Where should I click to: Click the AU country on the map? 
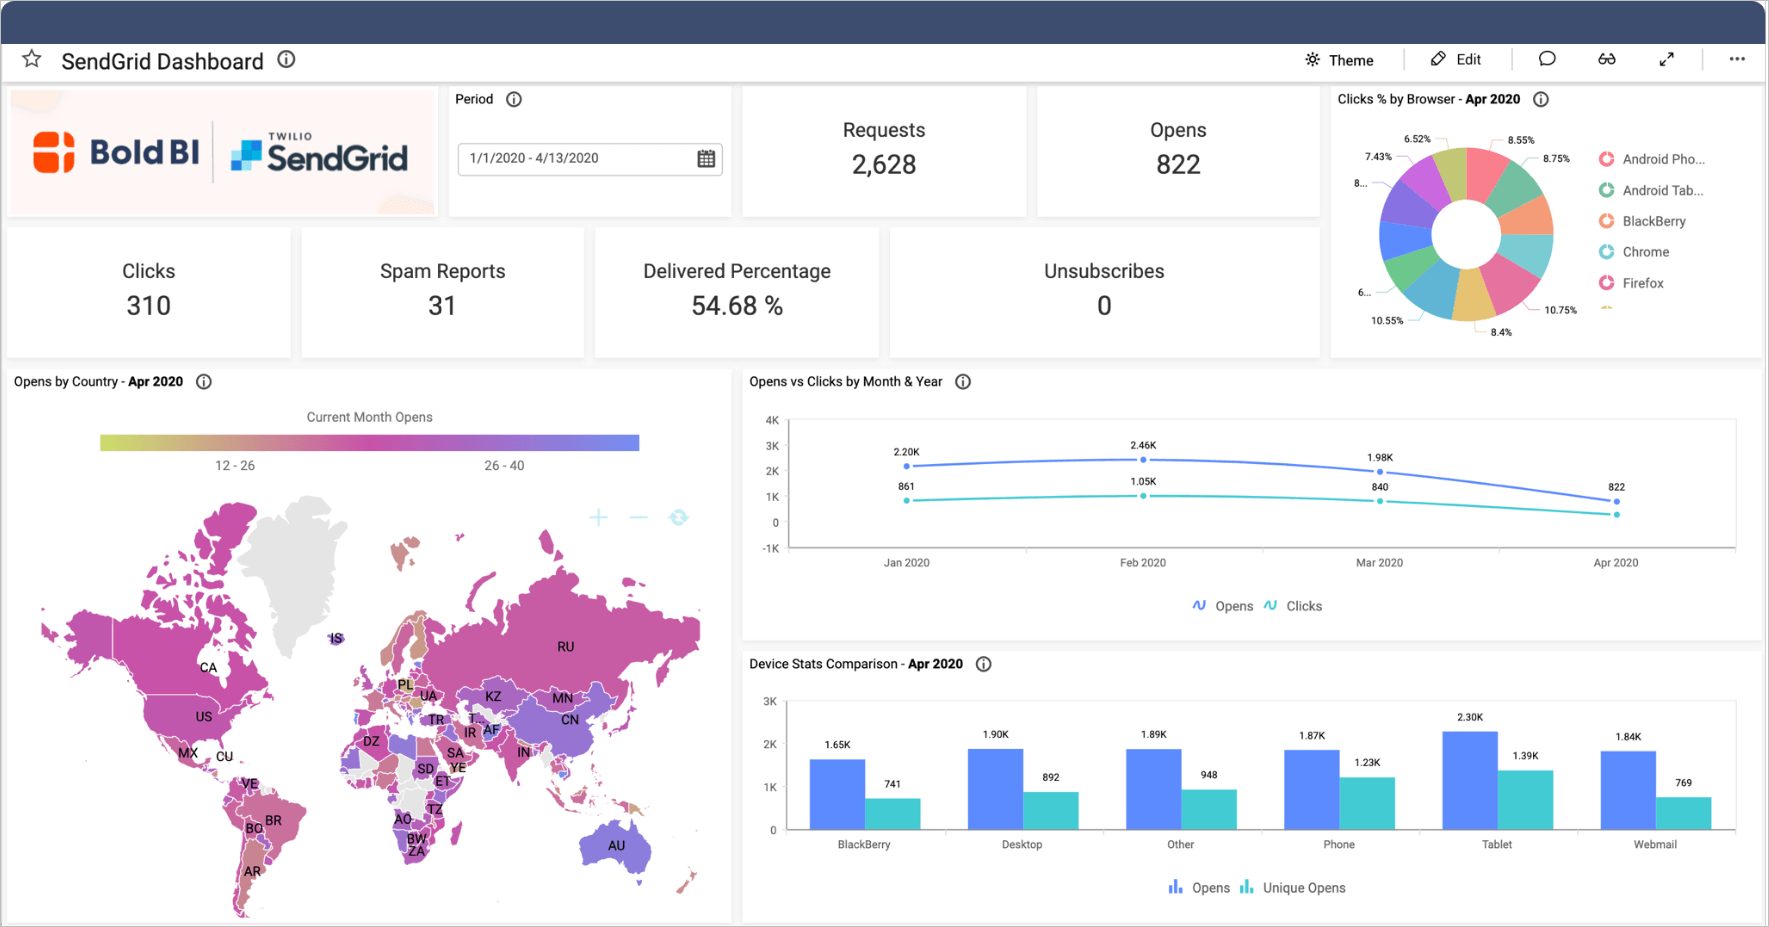click(x=616, y=846)
